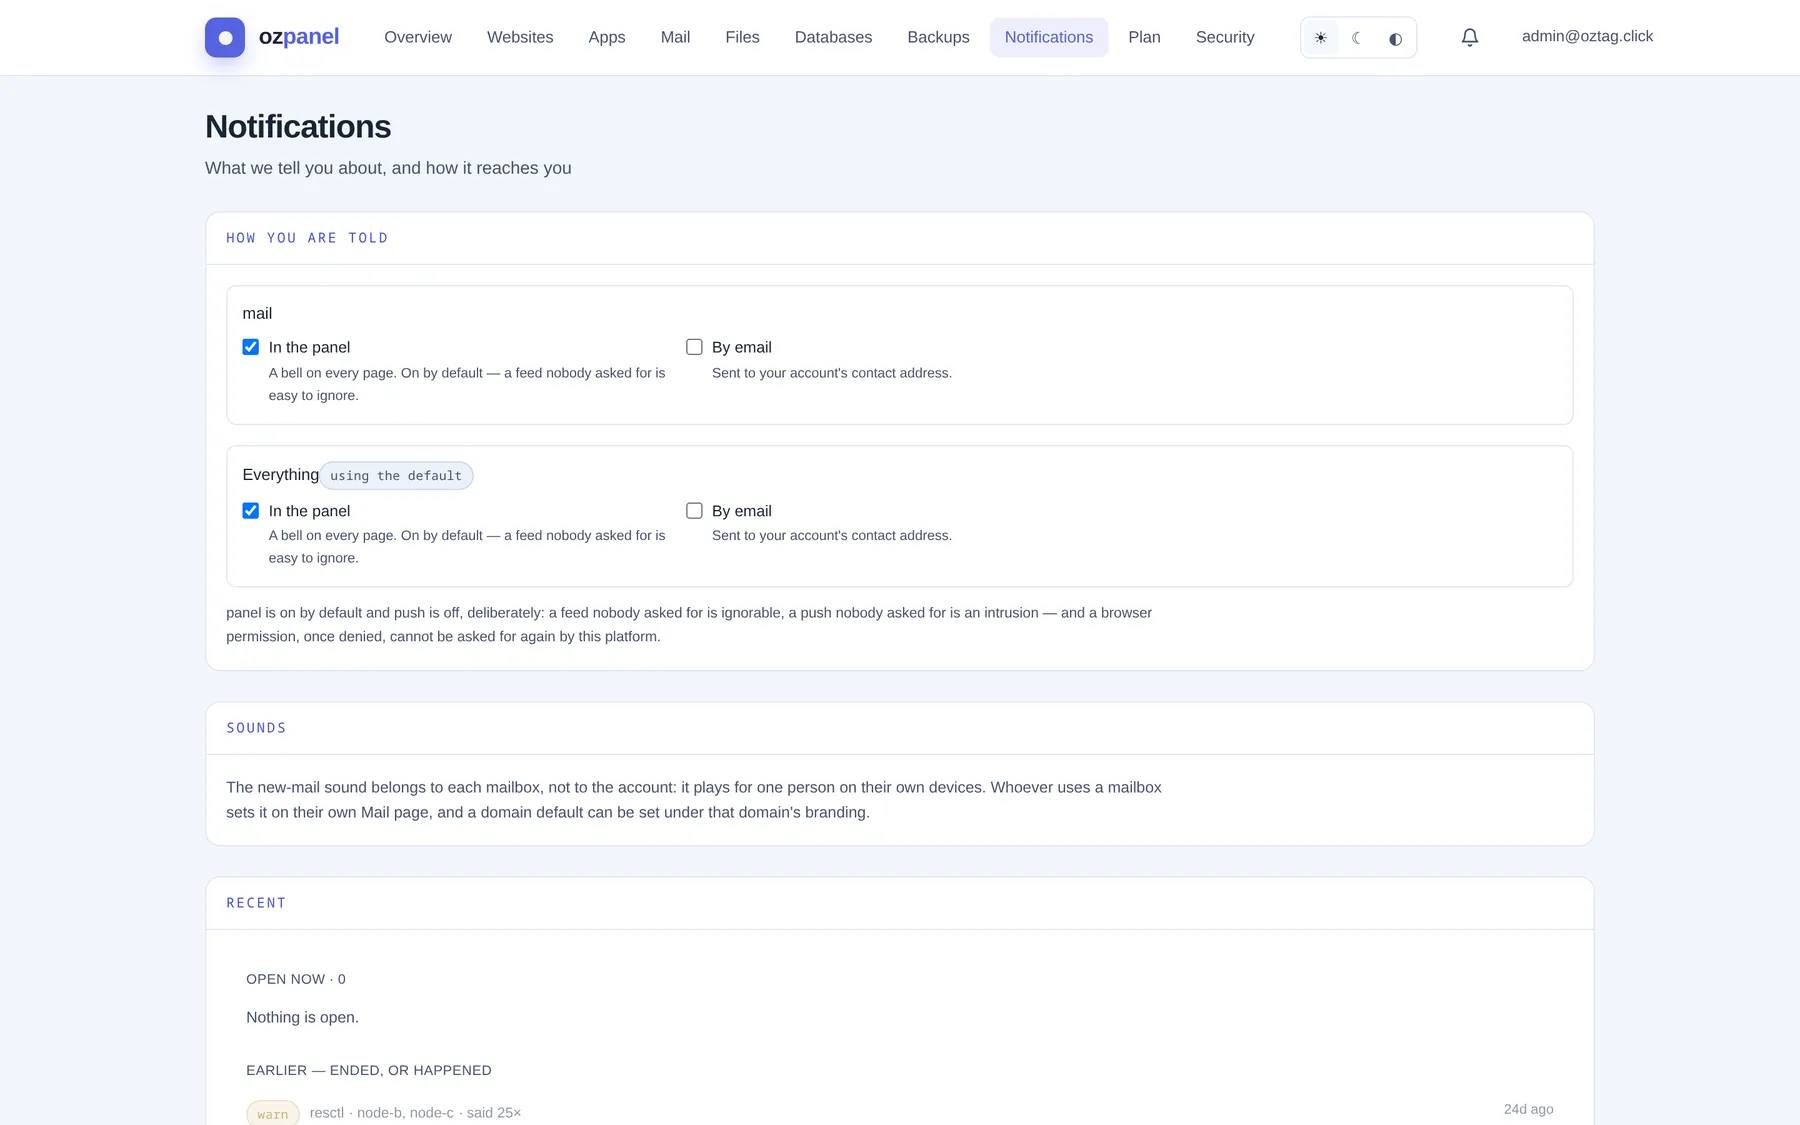Open the Plan tab
The image size is (1800, 1125).
tap(1144, 37)
